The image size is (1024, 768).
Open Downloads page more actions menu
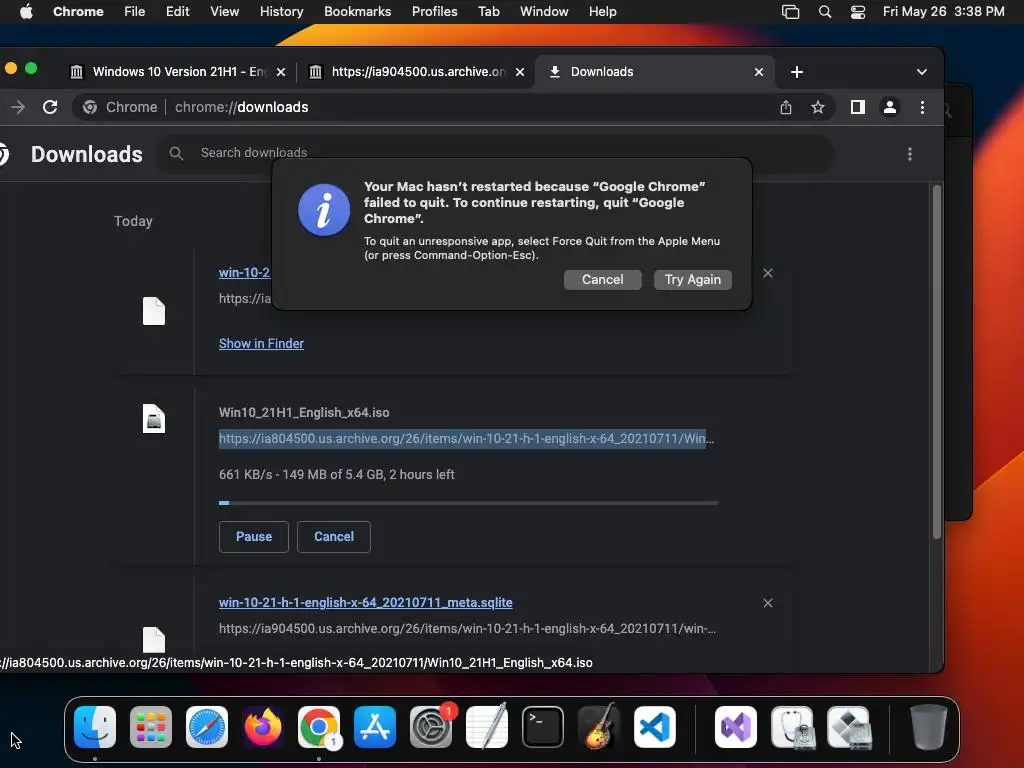[x=910, y=154]
